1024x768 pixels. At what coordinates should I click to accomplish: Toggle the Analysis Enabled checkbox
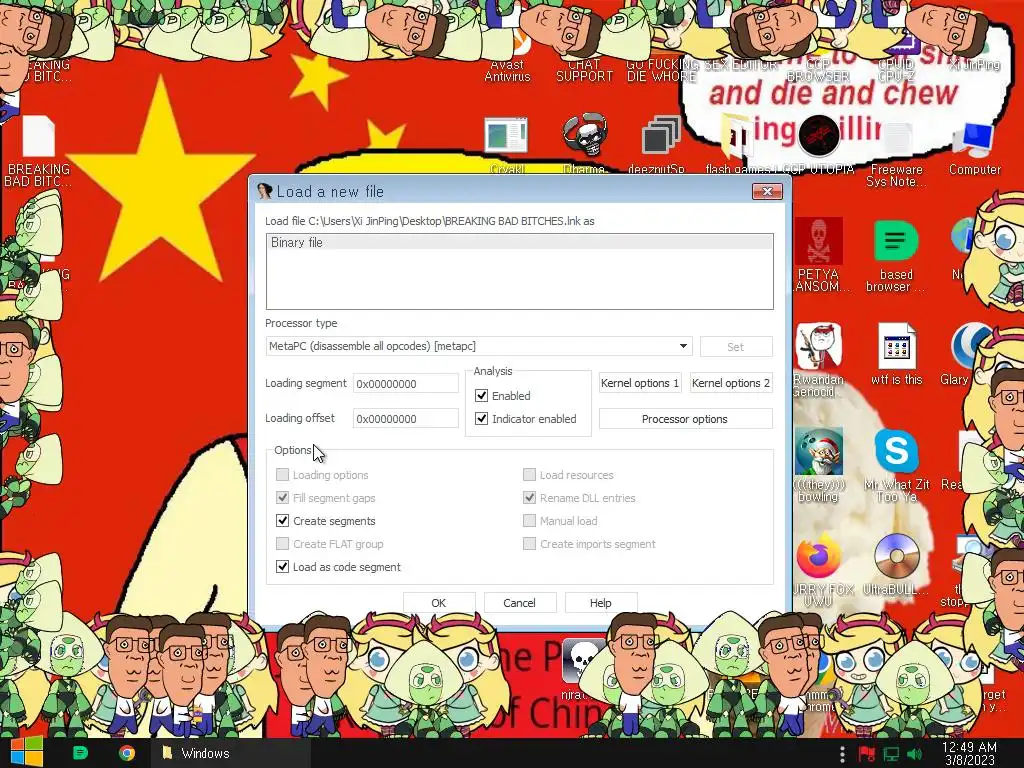tap(481, 396)
